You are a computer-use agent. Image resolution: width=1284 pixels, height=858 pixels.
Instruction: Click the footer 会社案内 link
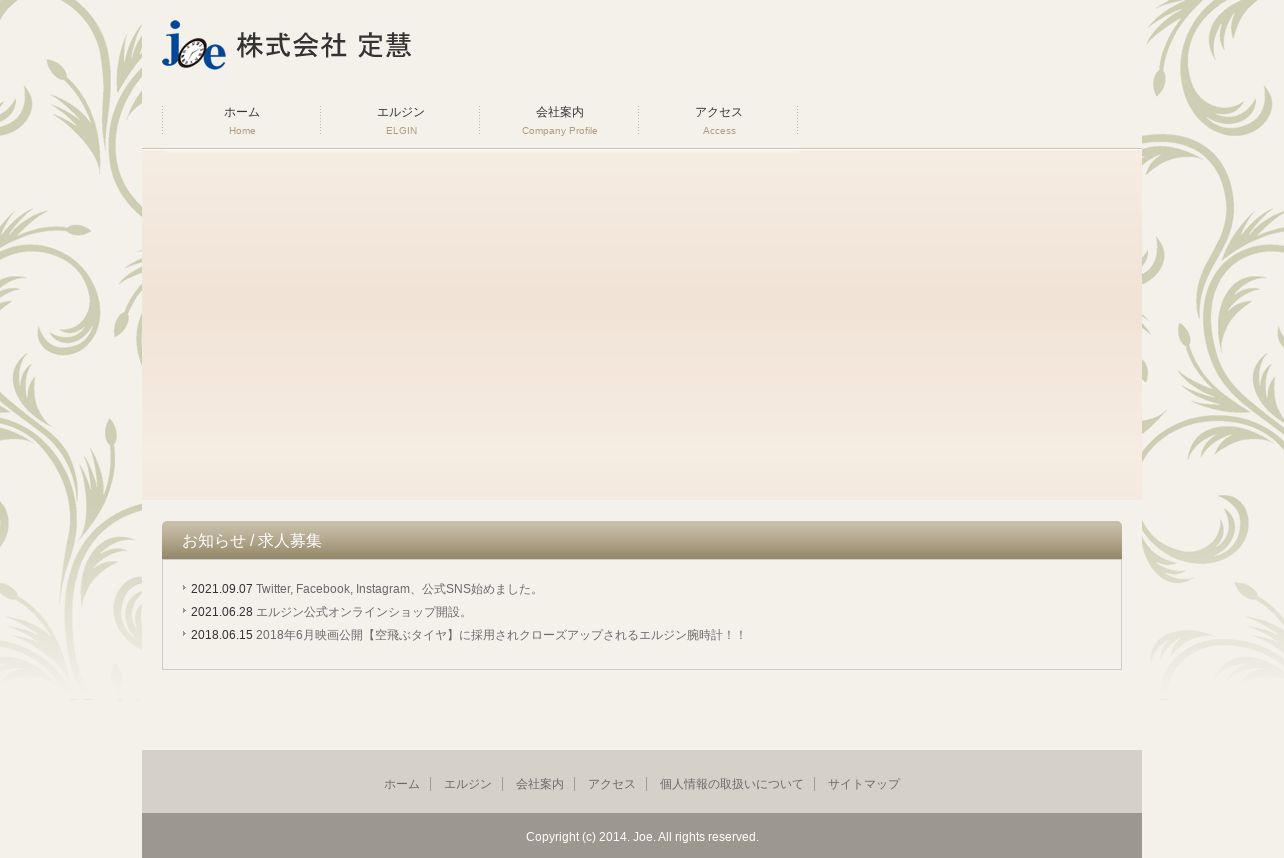tap(540, 784)
